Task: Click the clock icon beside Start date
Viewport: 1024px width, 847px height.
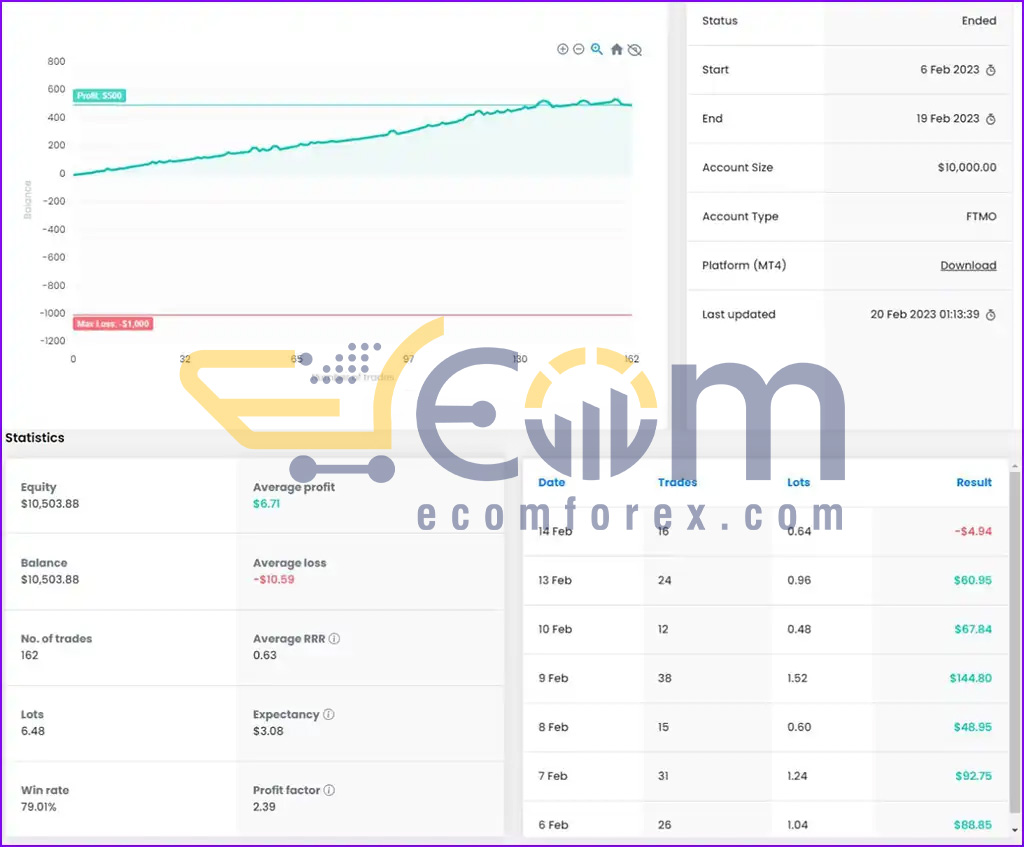Action: [991, 70]
